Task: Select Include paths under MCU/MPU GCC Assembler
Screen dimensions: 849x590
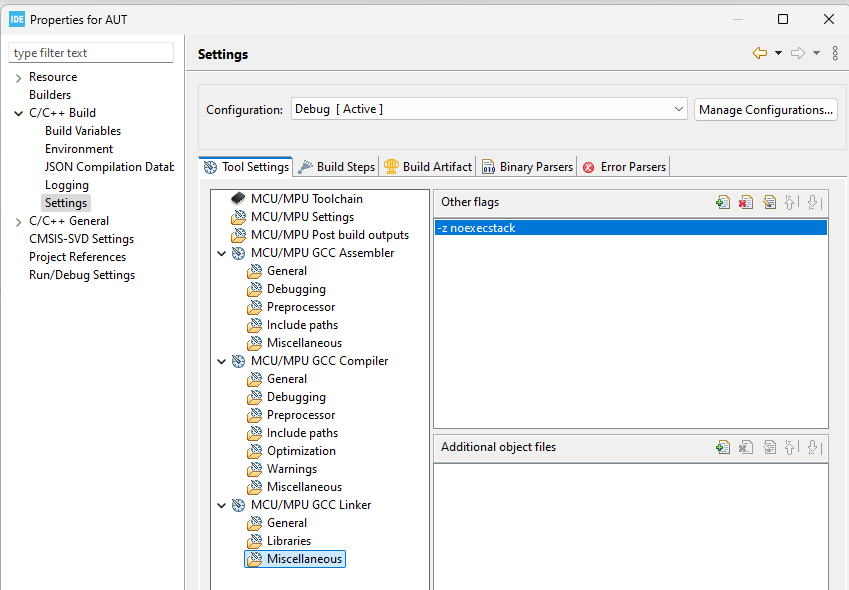Action: point(302,325)
